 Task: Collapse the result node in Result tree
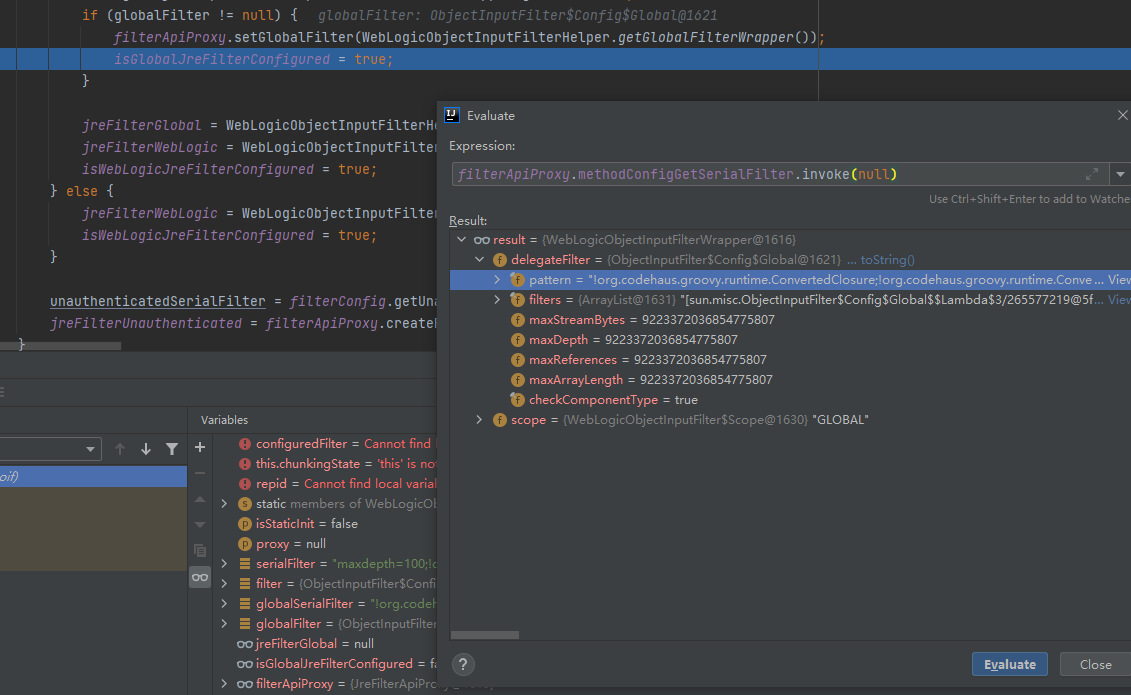462,239
